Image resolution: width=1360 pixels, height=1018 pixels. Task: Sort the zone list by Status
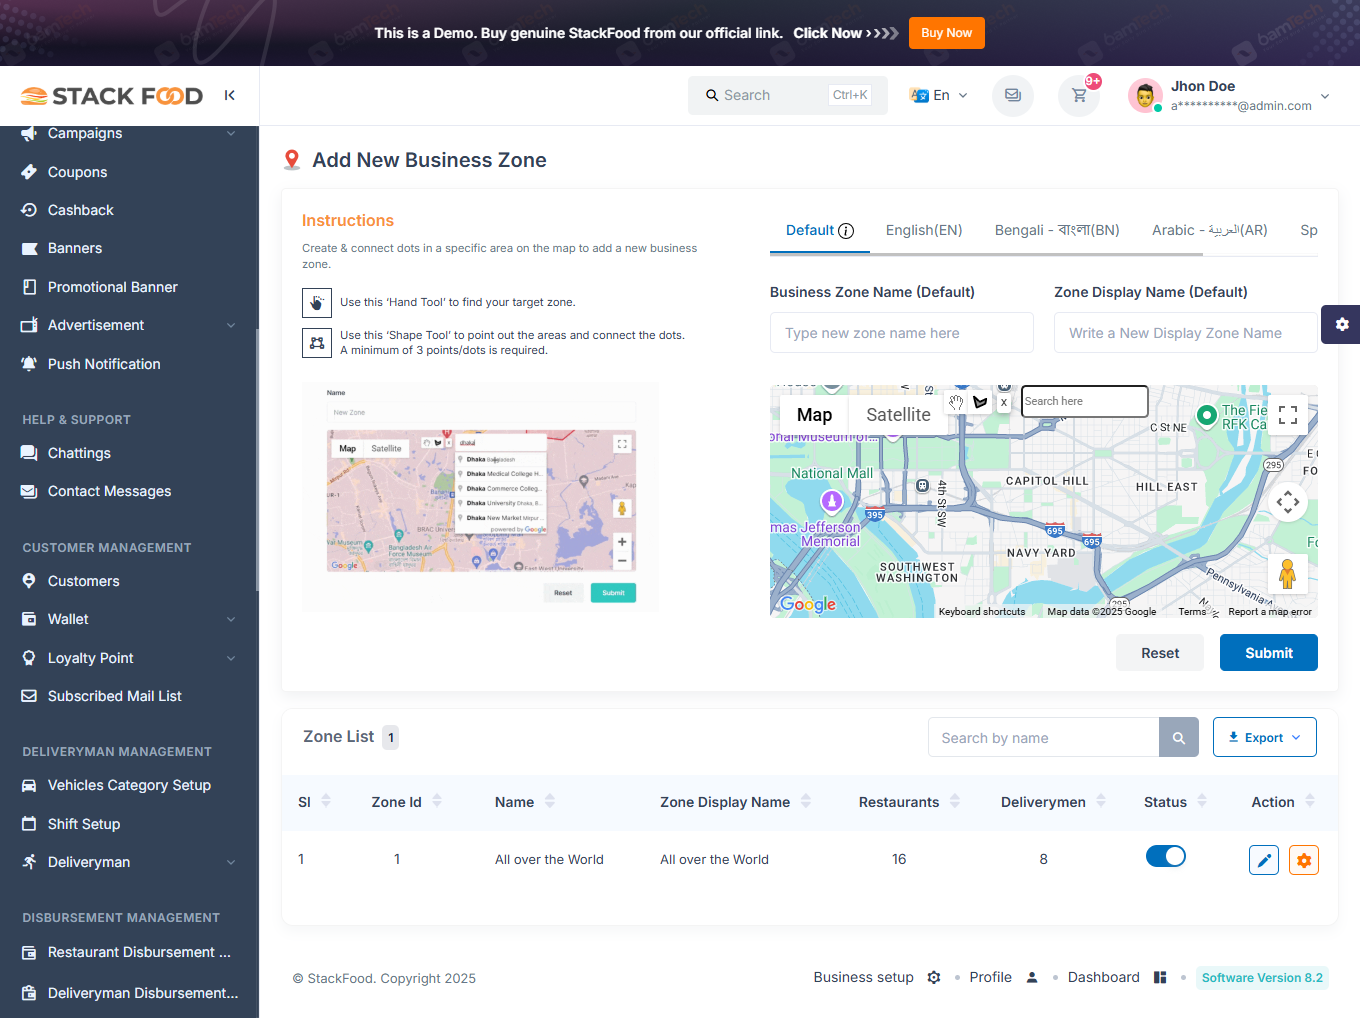point(1202,801)
